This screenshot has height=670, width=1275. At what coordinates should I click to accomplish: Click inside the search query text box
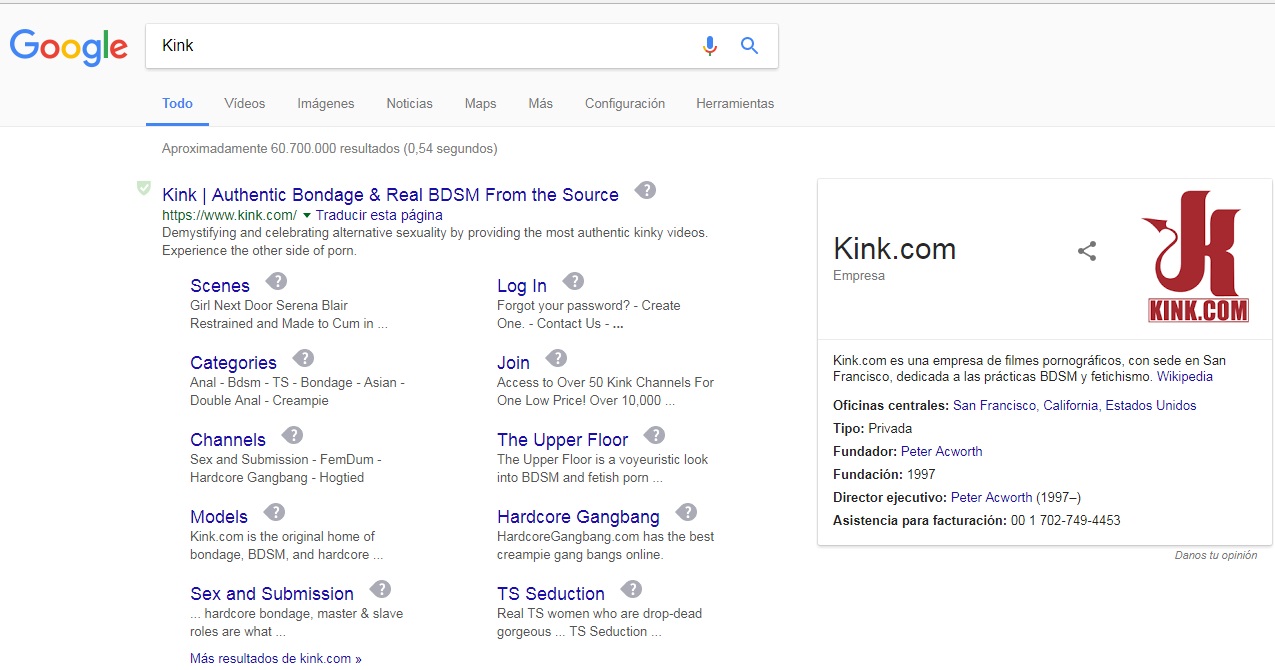click(x=420, y=46)
